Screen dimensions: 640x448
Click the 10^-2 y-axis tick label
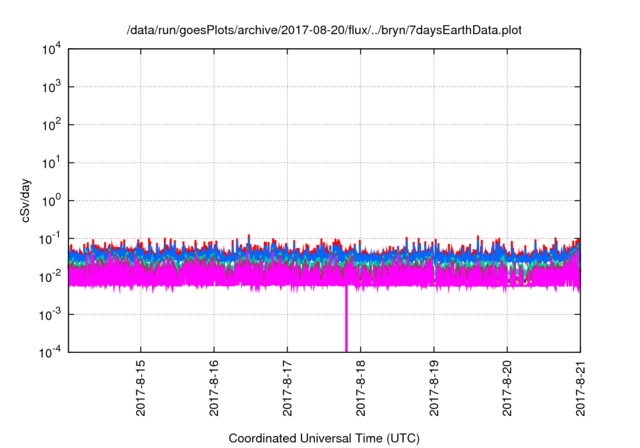50,277
